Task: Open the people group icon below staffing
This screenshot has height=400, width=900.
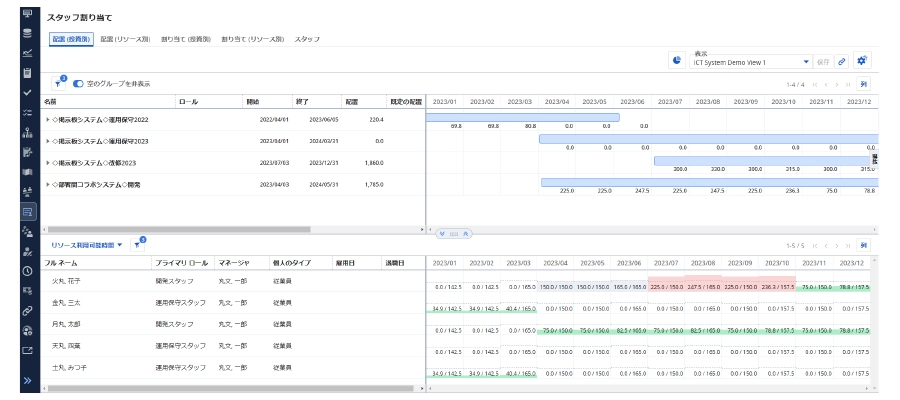Action: pos(27,231)
